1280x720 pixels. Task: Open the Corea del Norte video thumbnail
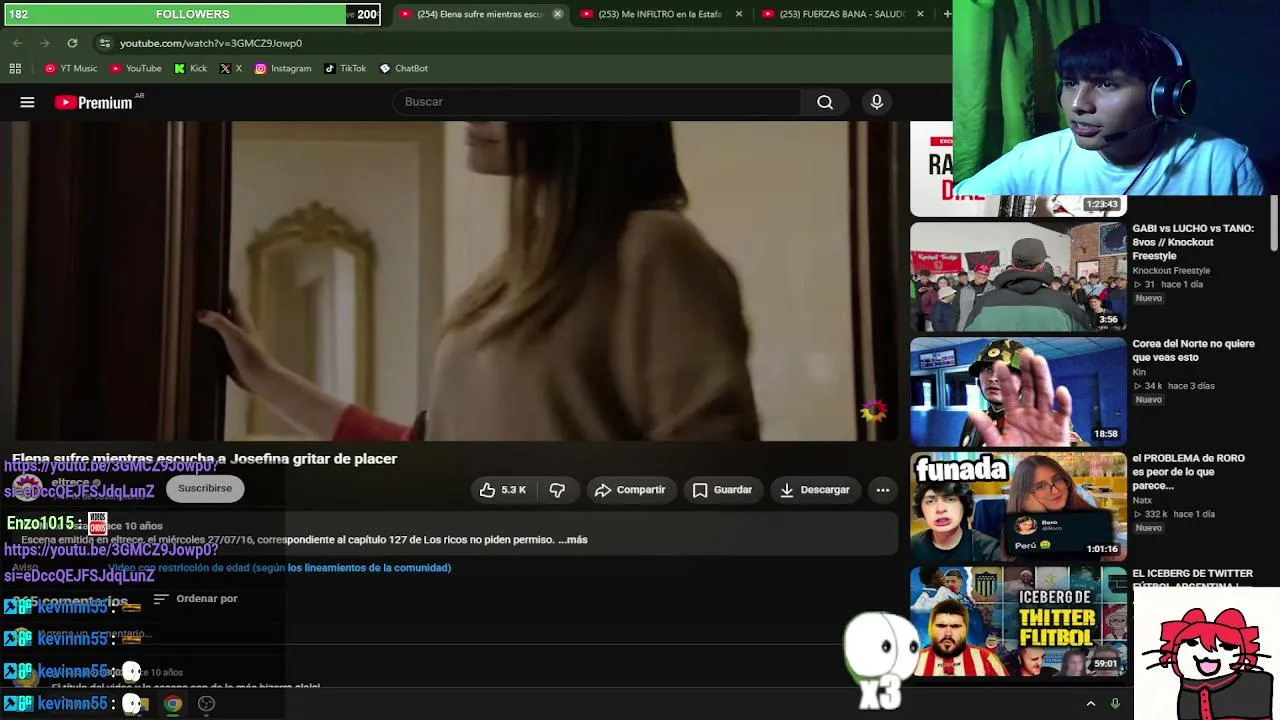1018,392
